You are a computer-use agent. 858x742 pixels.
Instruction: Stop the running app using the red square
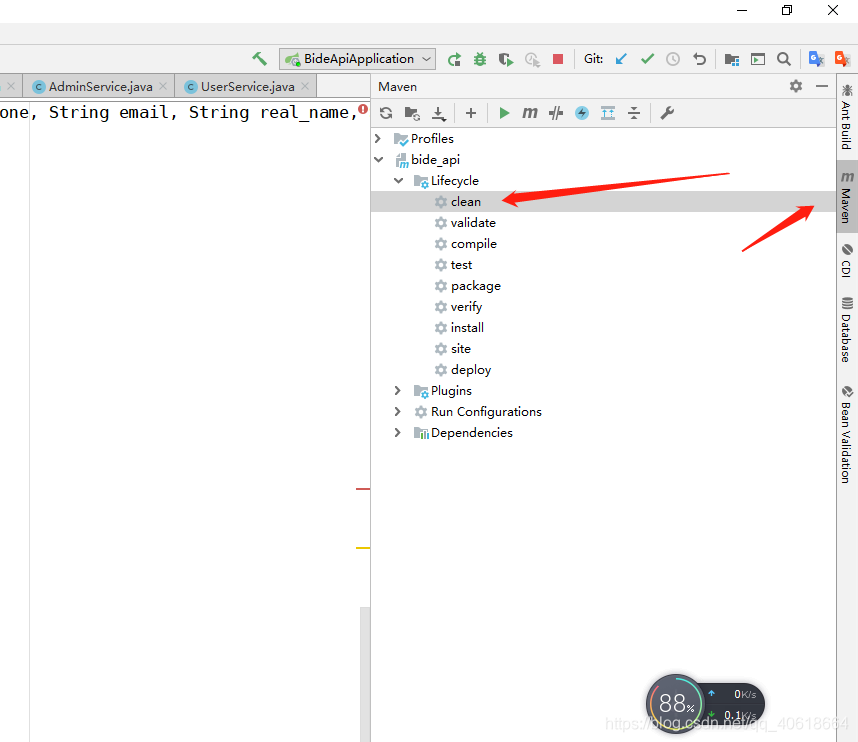pos(558,59)
